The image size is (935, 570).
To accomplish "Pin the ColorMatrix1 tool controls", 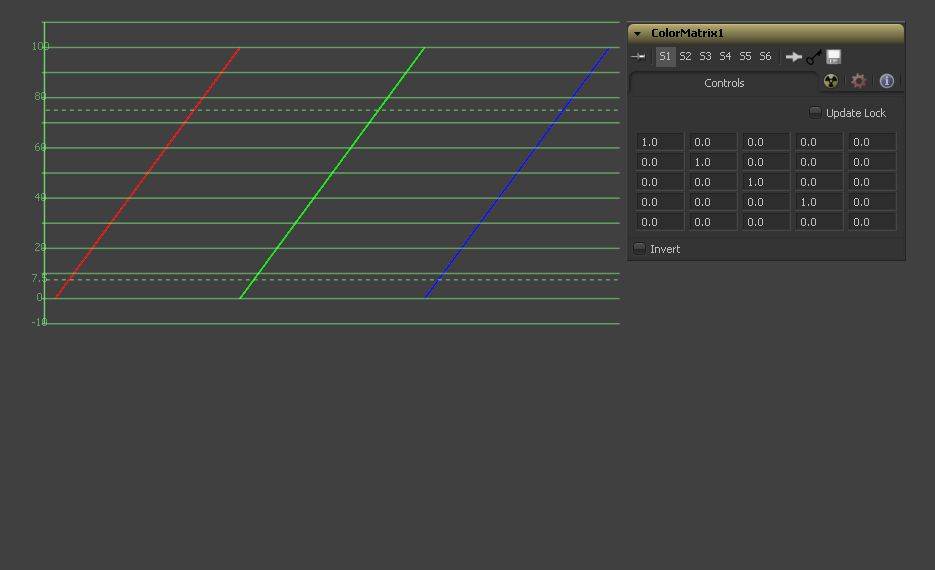I will 638,57.
